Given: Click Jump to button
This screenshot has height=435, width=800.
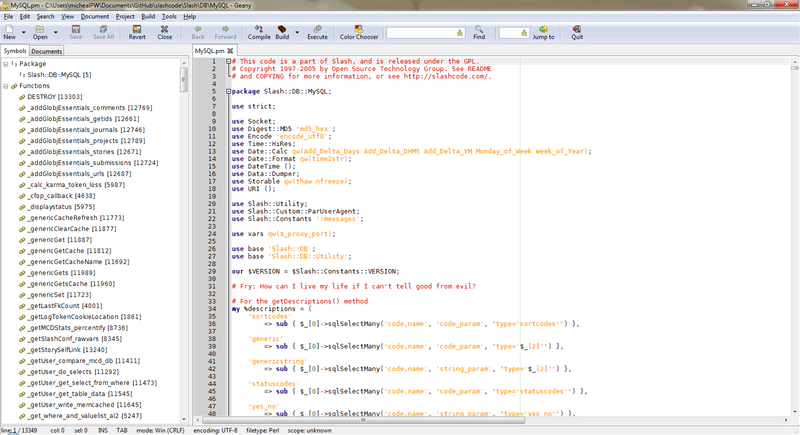Looking at the screenshot, I should 543,32.
